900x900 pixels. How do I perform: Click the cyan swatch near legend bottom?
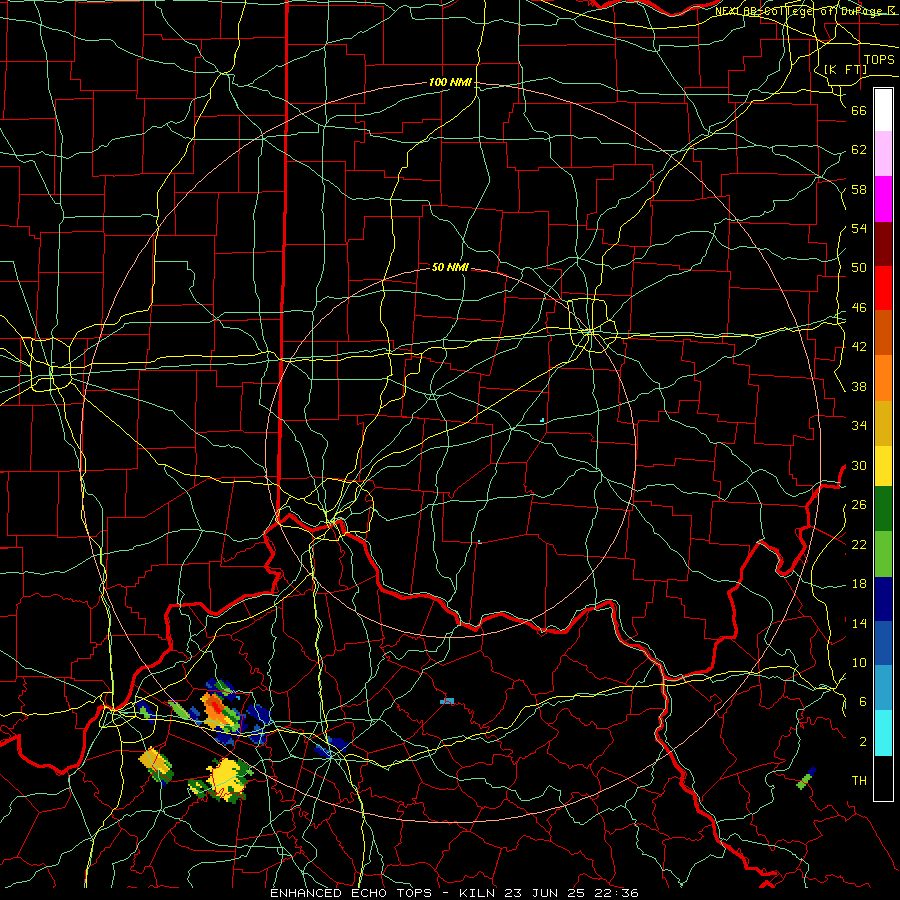(x=883, y=733)
